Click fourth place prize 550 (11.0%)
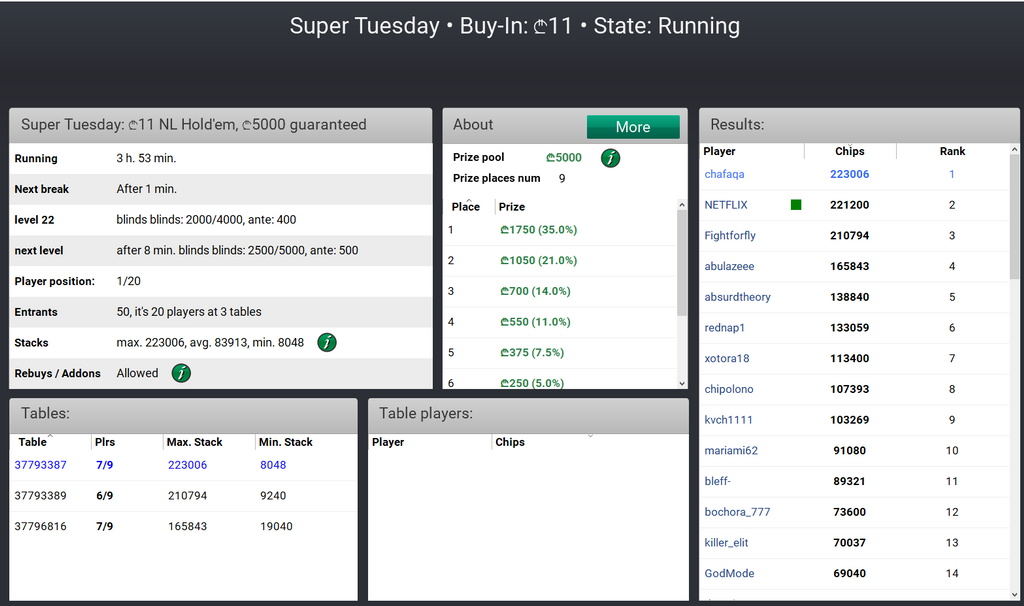Screen dimensions: 1024x606 535,321
